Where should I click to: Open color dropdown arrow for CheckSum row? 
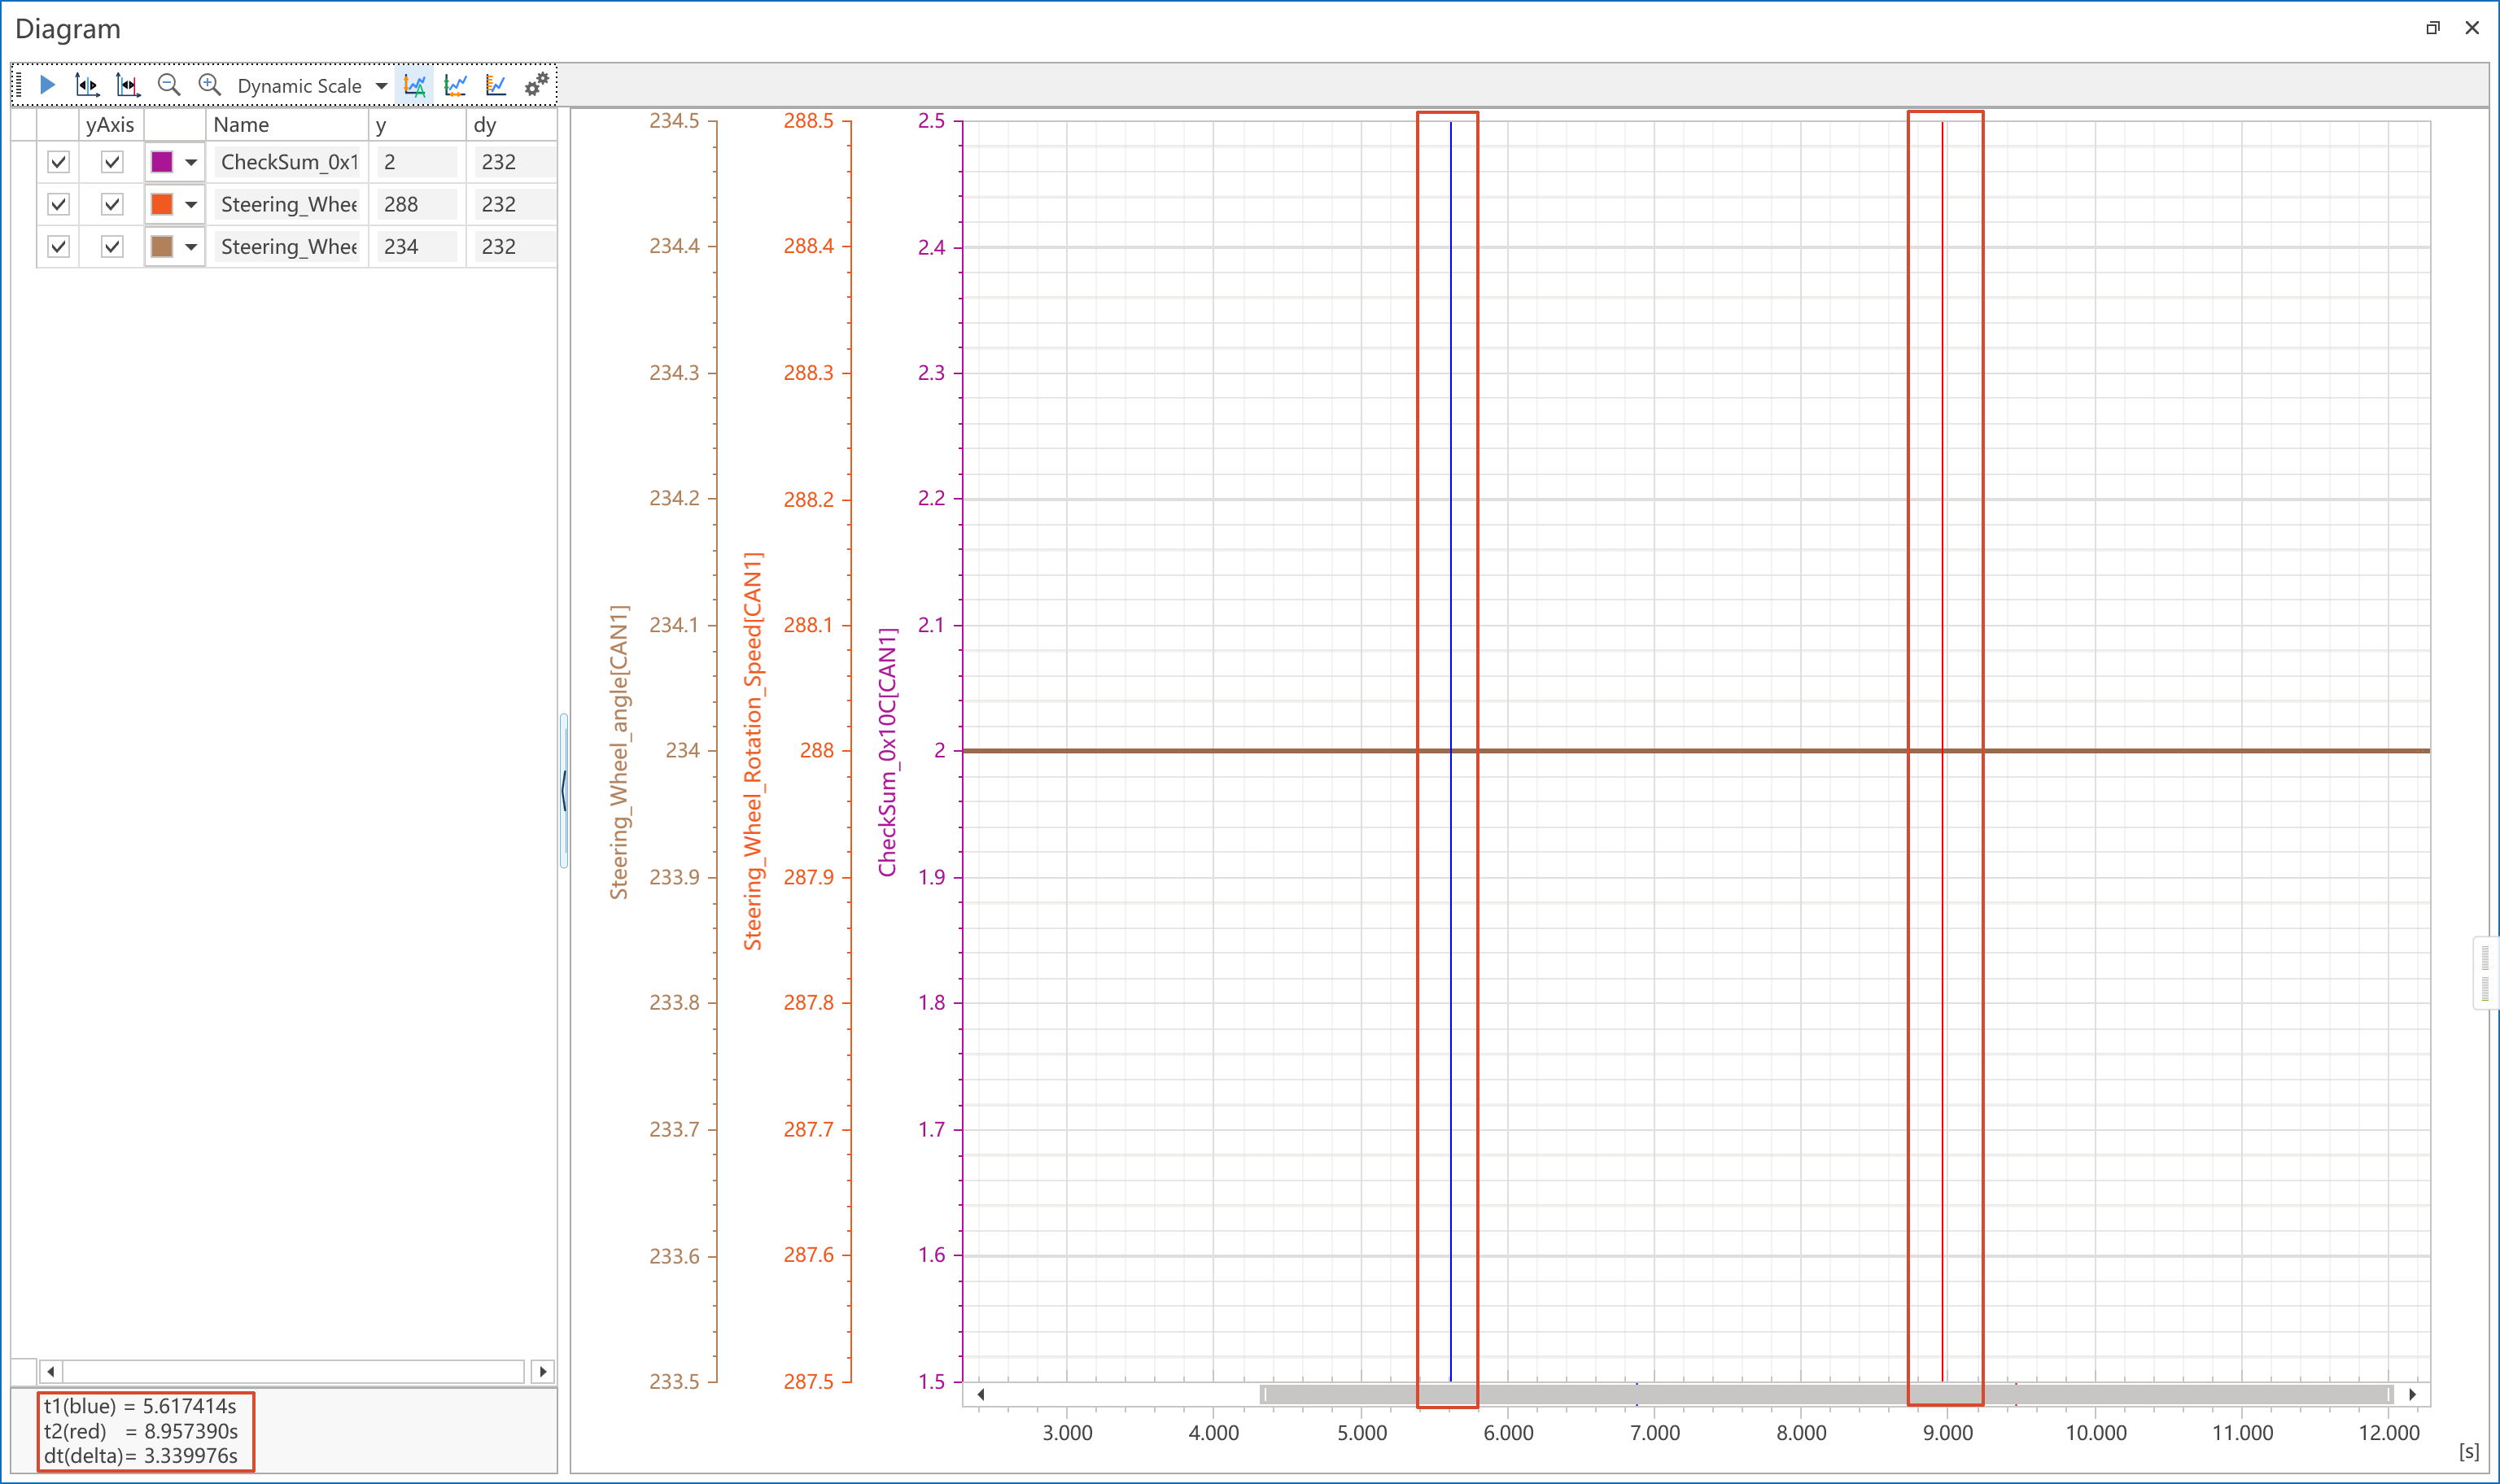[191, 162]
